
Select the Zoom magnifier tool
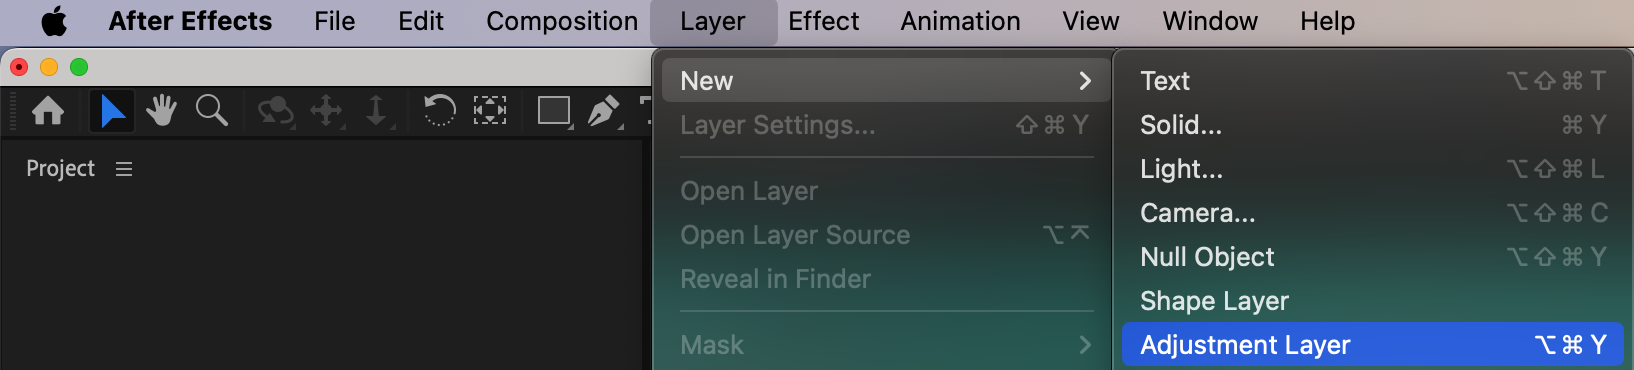[x=211, y=110]
